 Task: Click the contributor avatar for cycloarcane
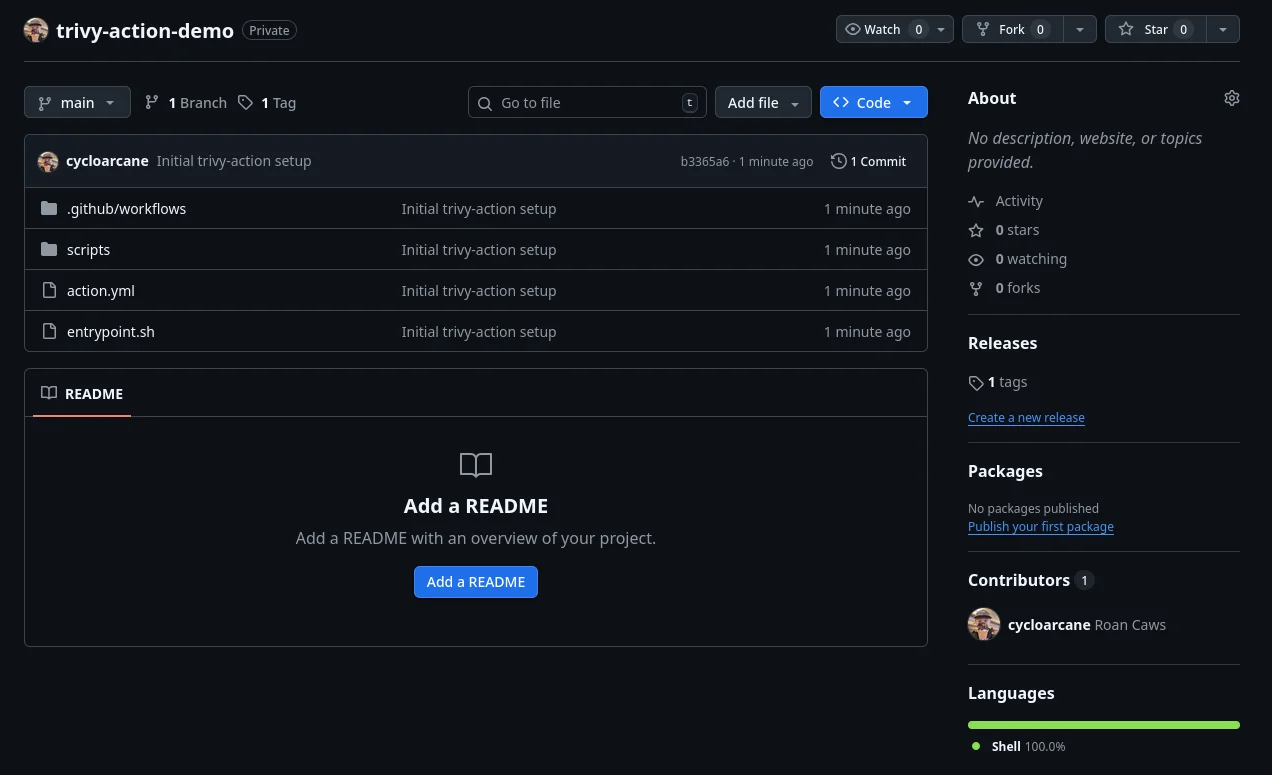[984, 624]
